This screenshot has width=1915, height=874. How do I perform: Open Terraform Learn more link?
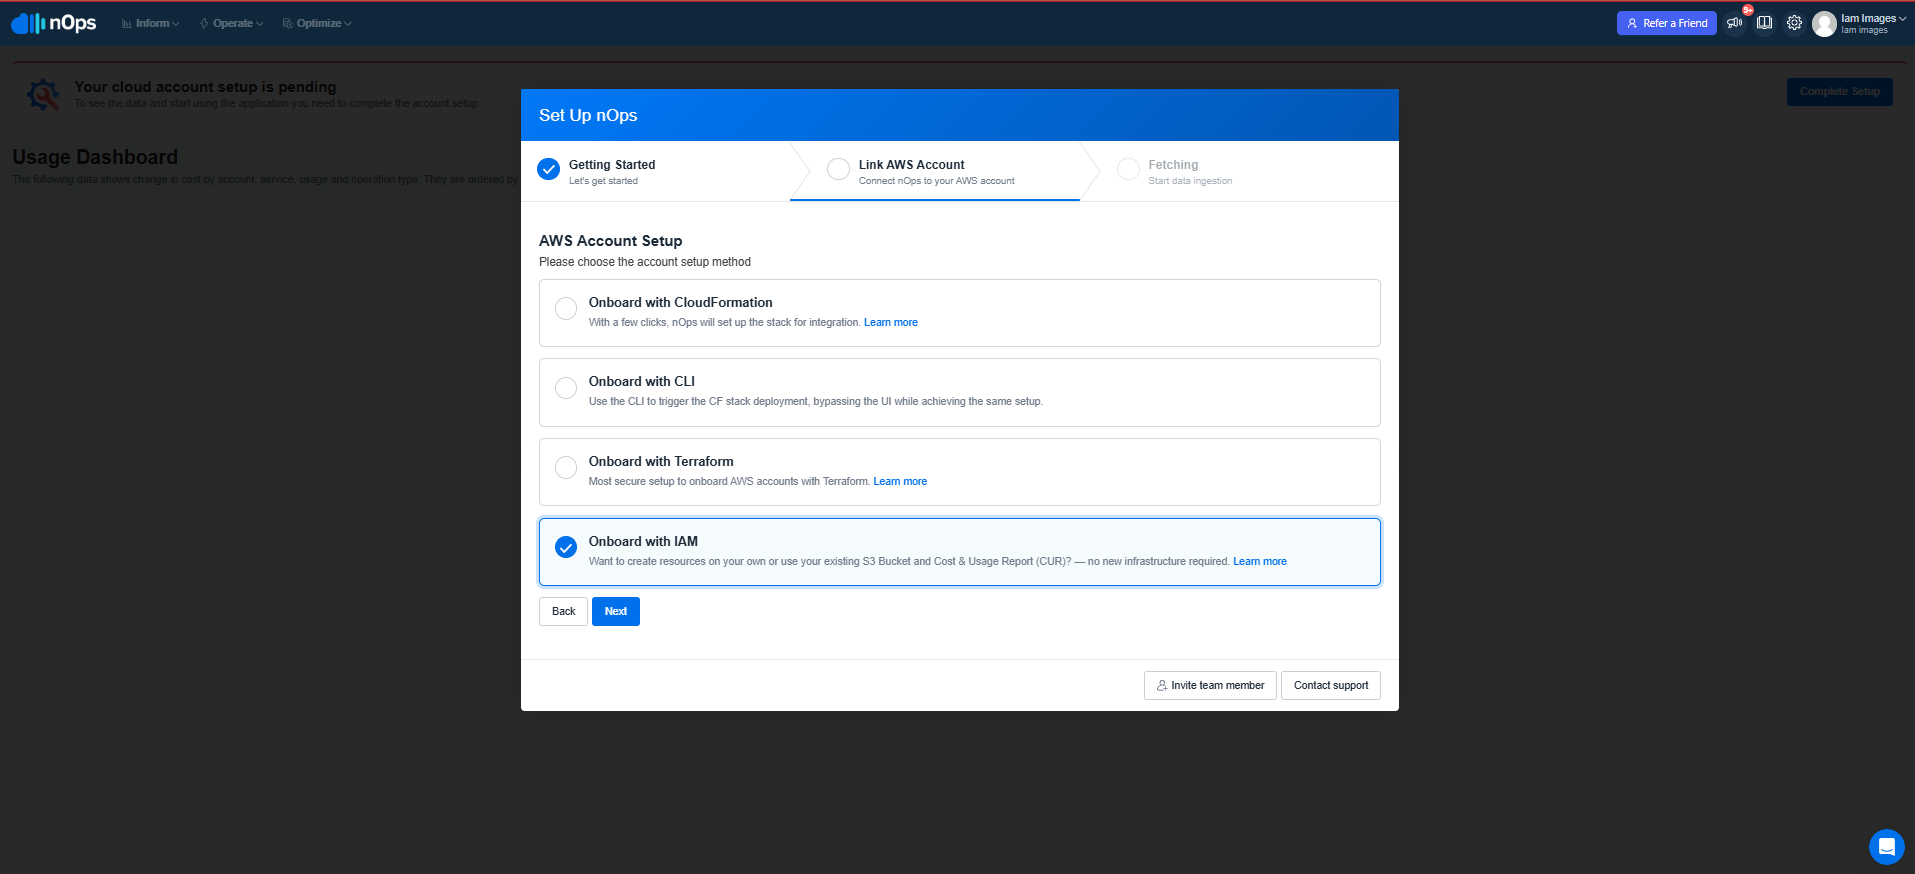click(900, 481)
